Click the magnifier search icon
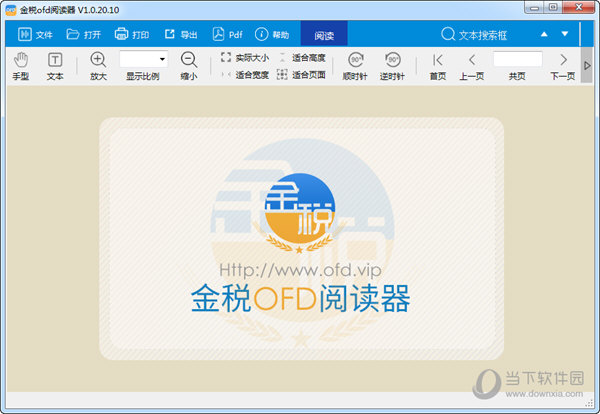 (x=448, y=34)
